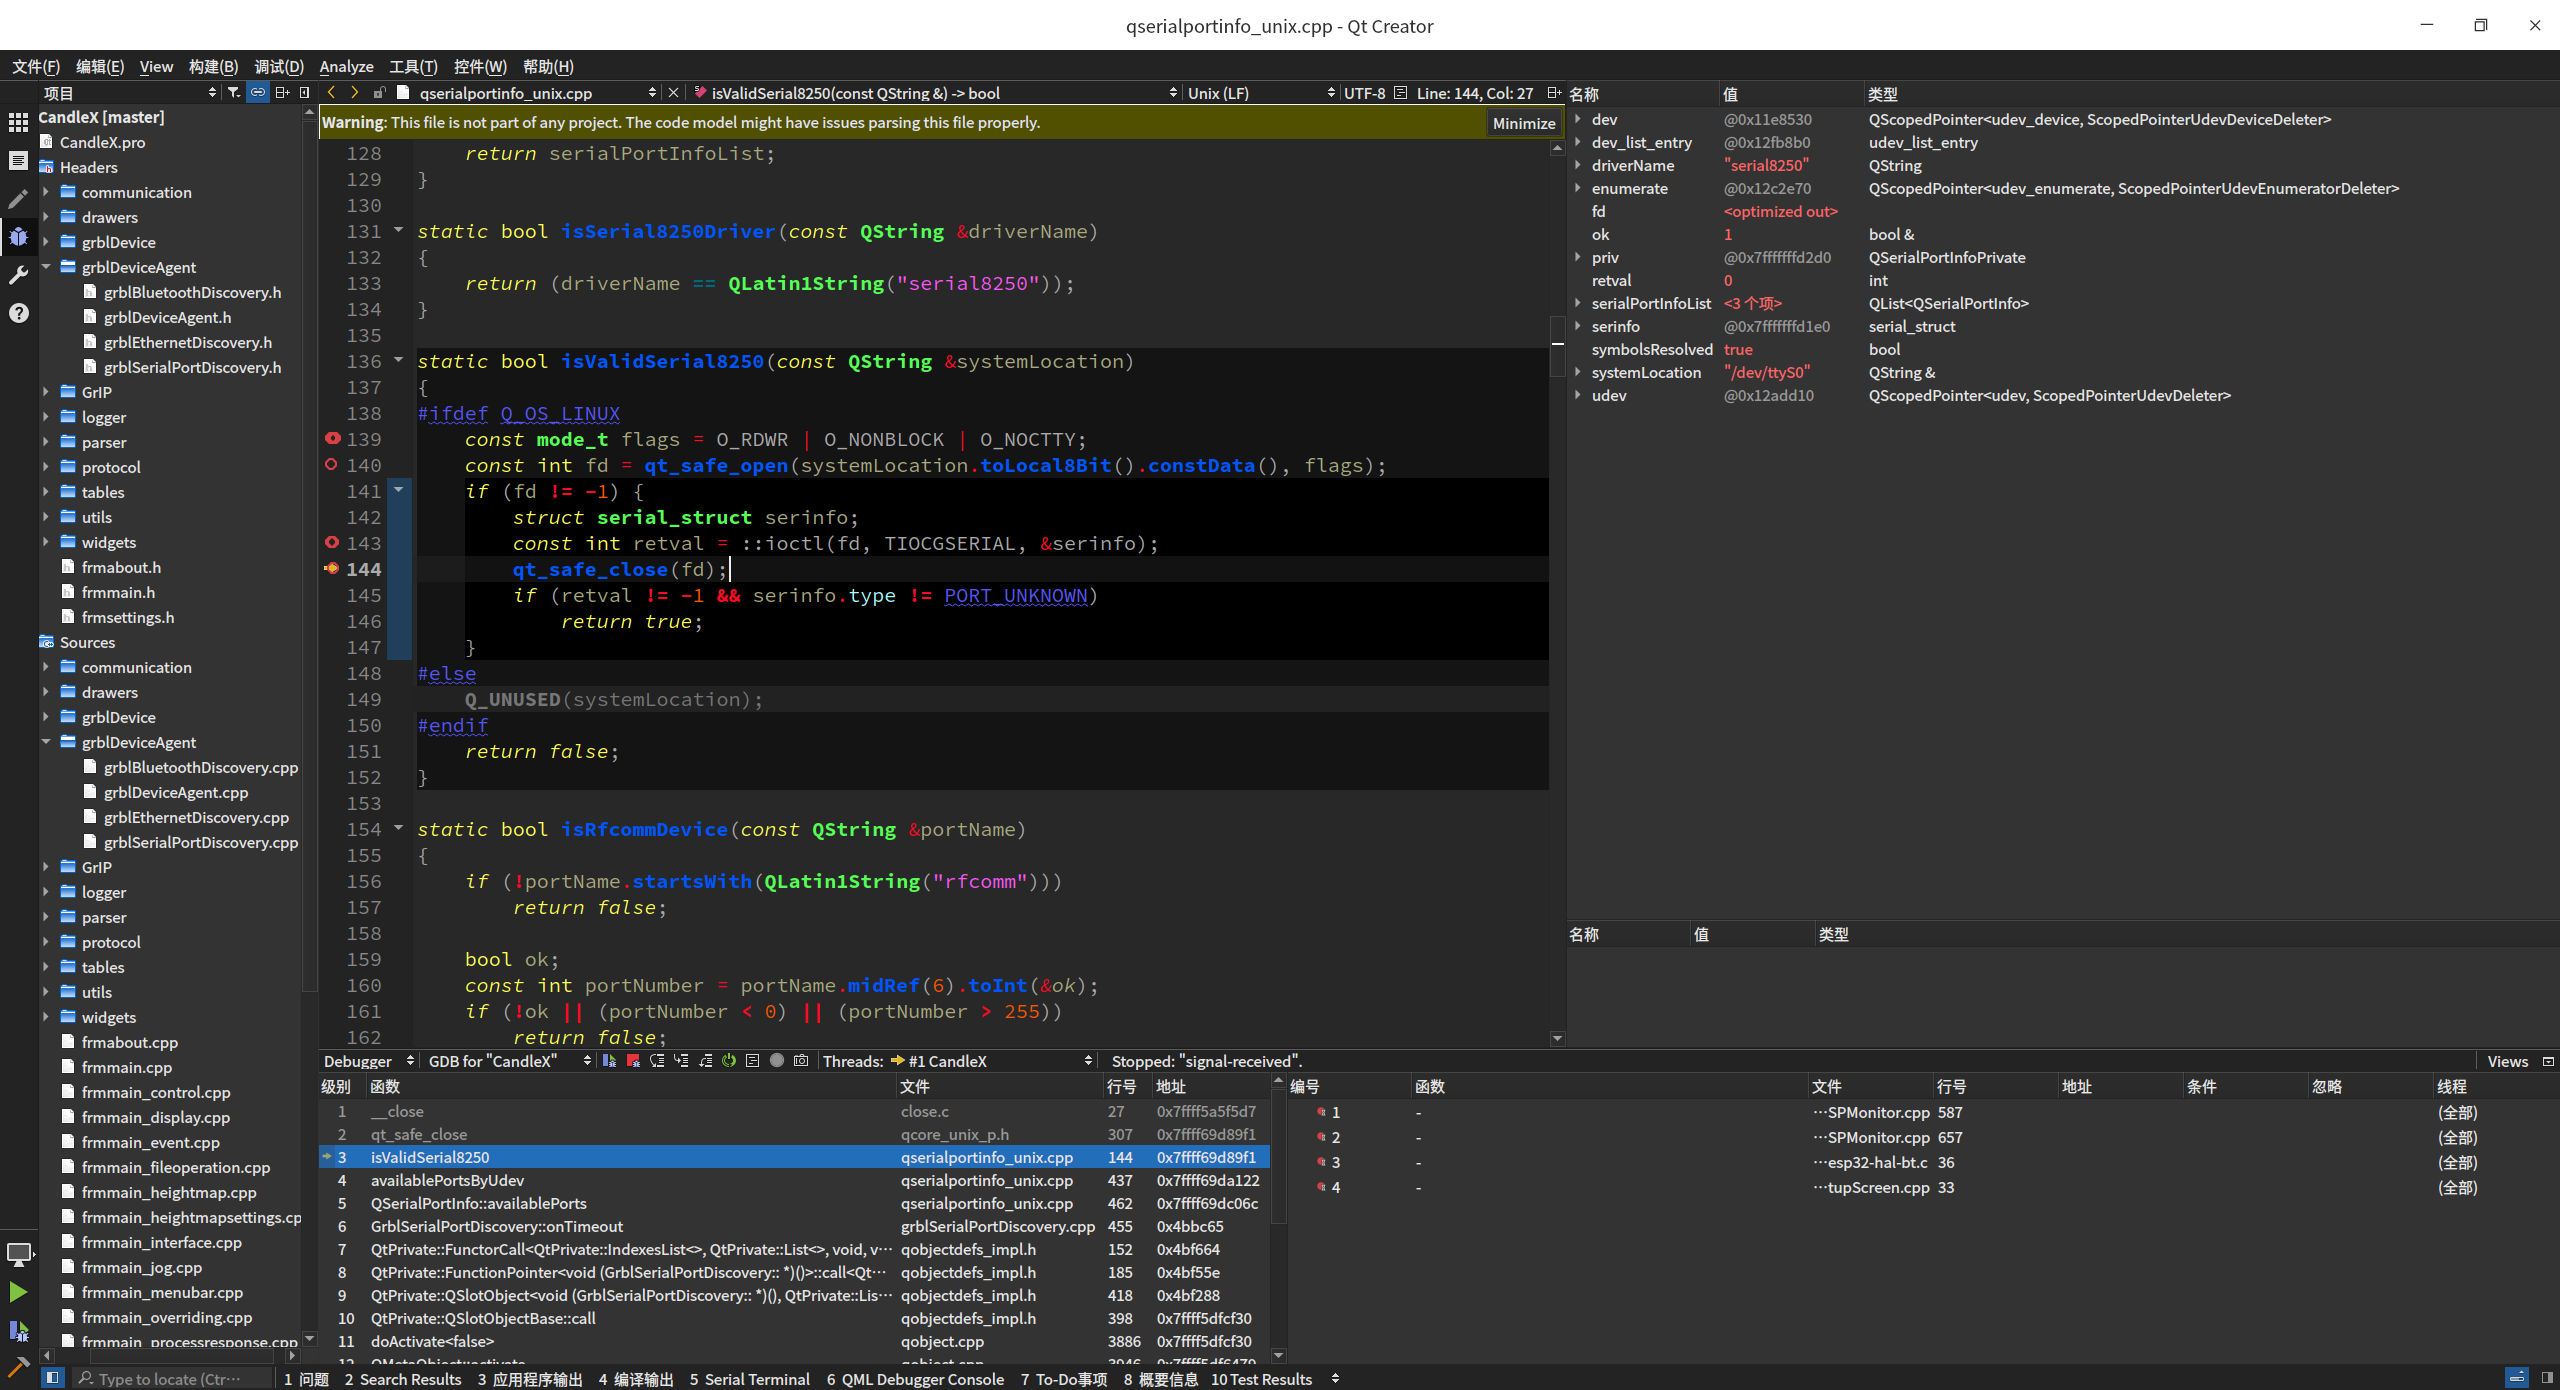This screenshot has height=1390, width=2560.
Task: Click the Stop Debugger red icon
Action: coord(633,1061)
